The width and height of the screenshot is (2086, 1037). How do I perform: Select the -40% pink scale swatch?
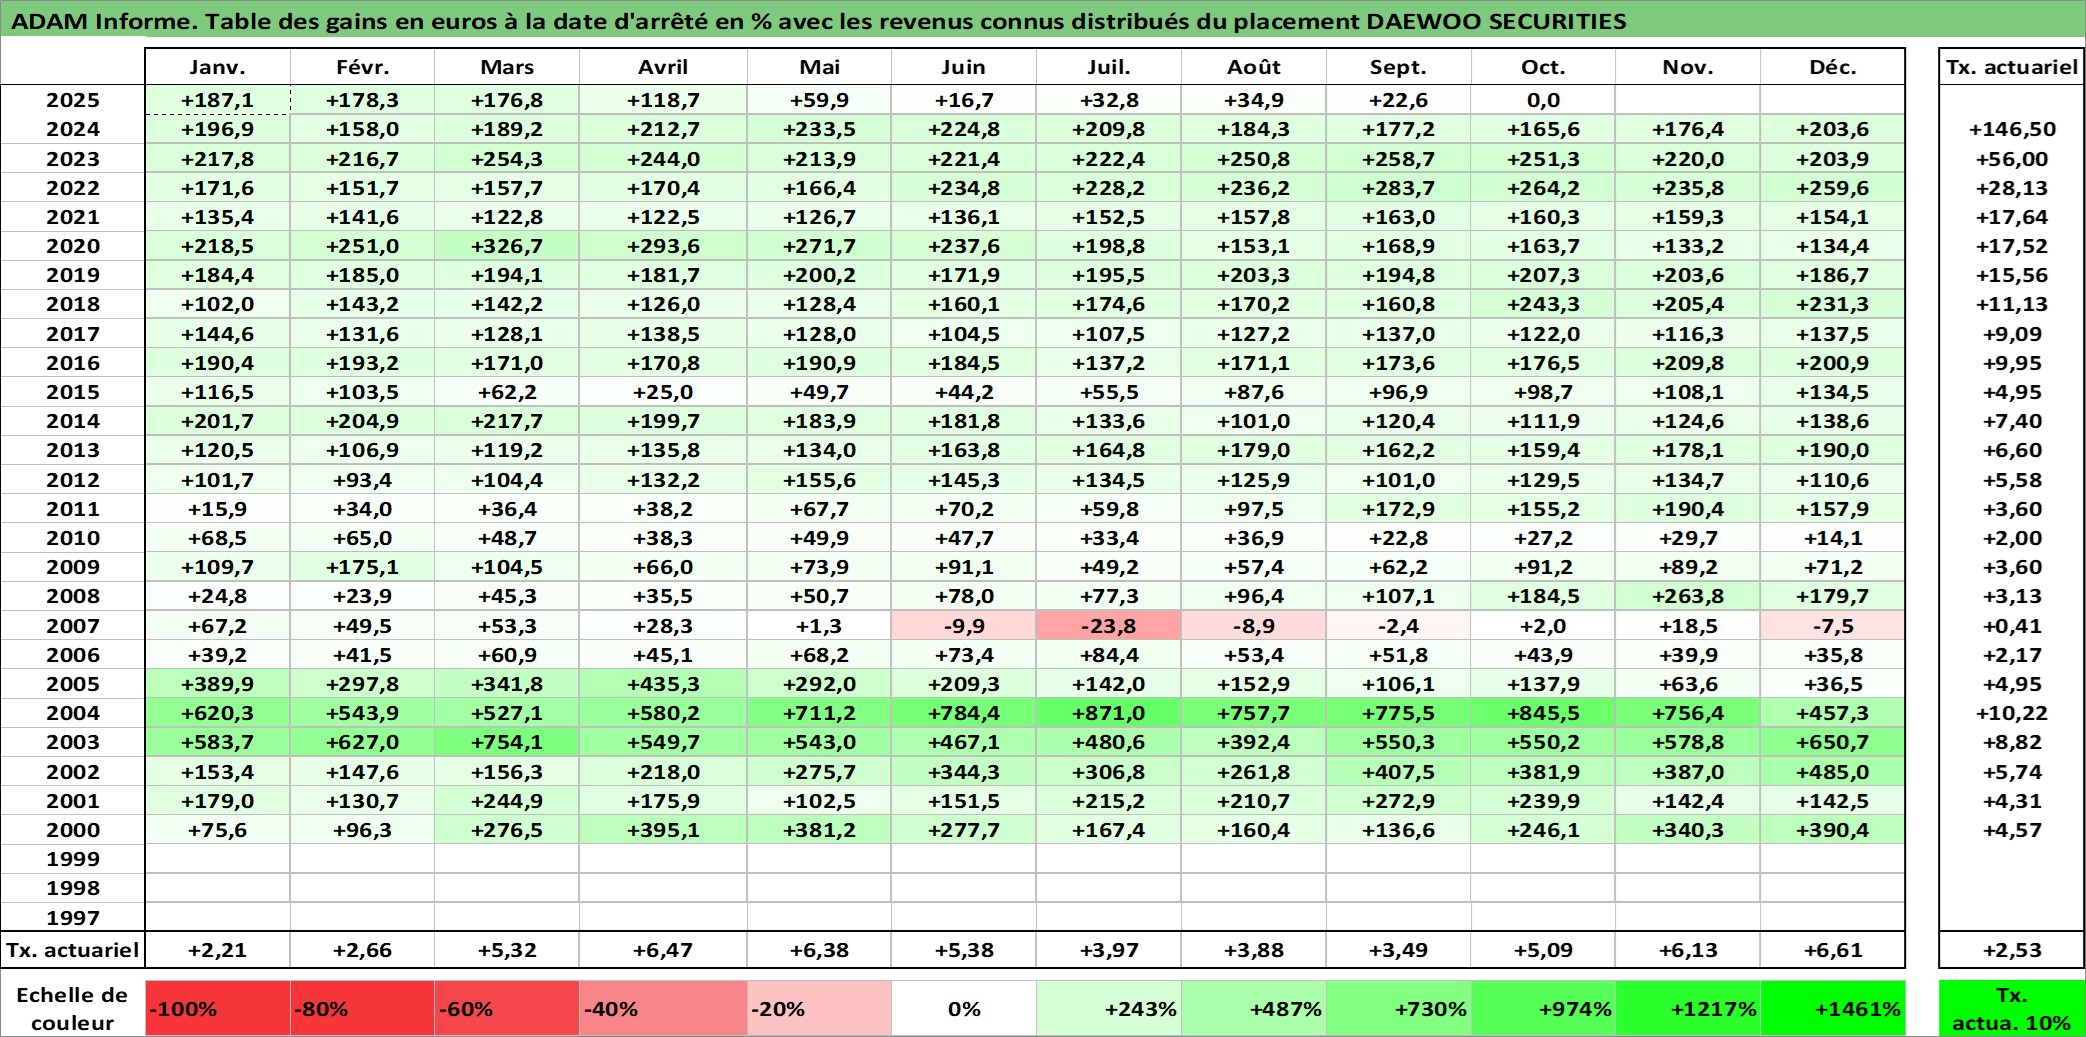coord(663,1008)
